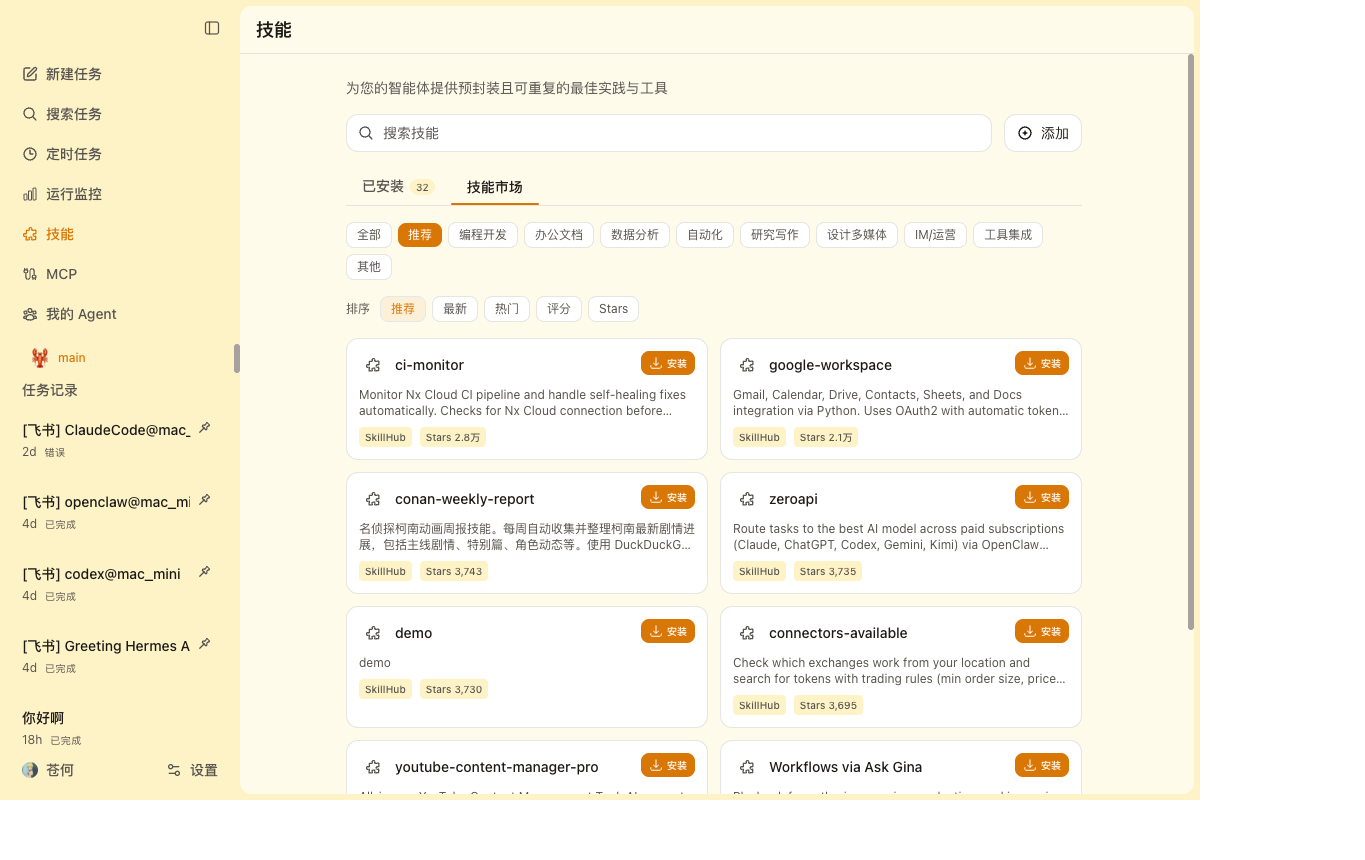Install the demo skill

tap(668, 631)
